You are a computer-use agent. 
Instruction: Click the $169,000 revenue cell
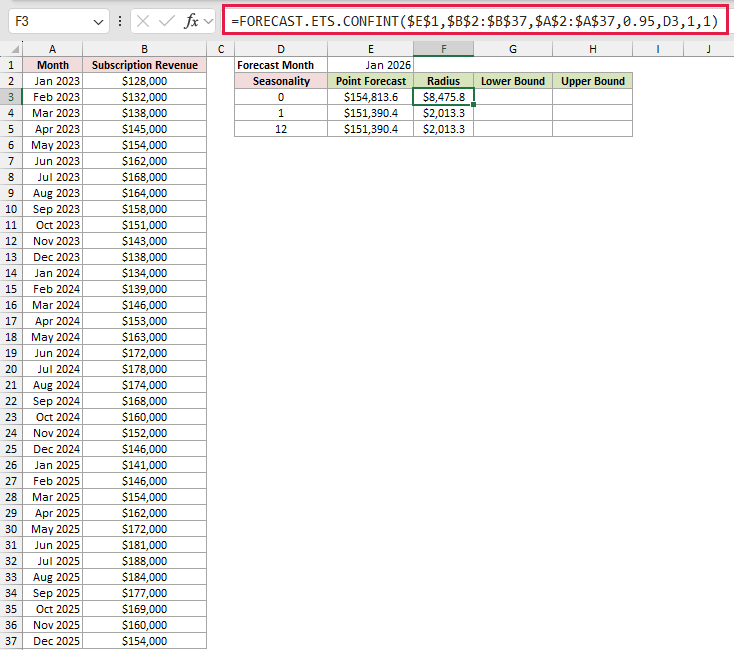[x=144, y=609]
